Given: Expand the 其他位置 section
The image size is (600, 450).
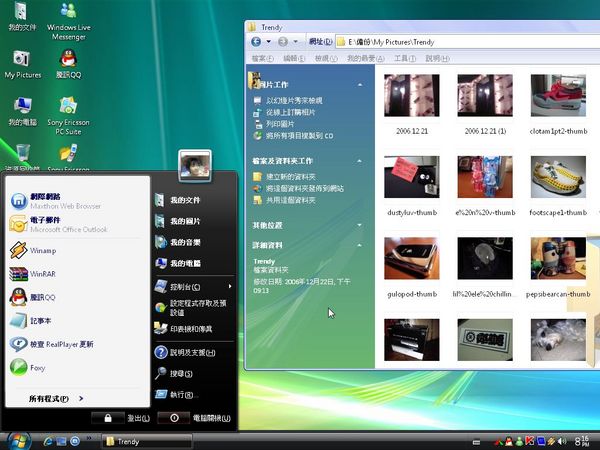Looking at the screenshot, I should pos(360,225).
